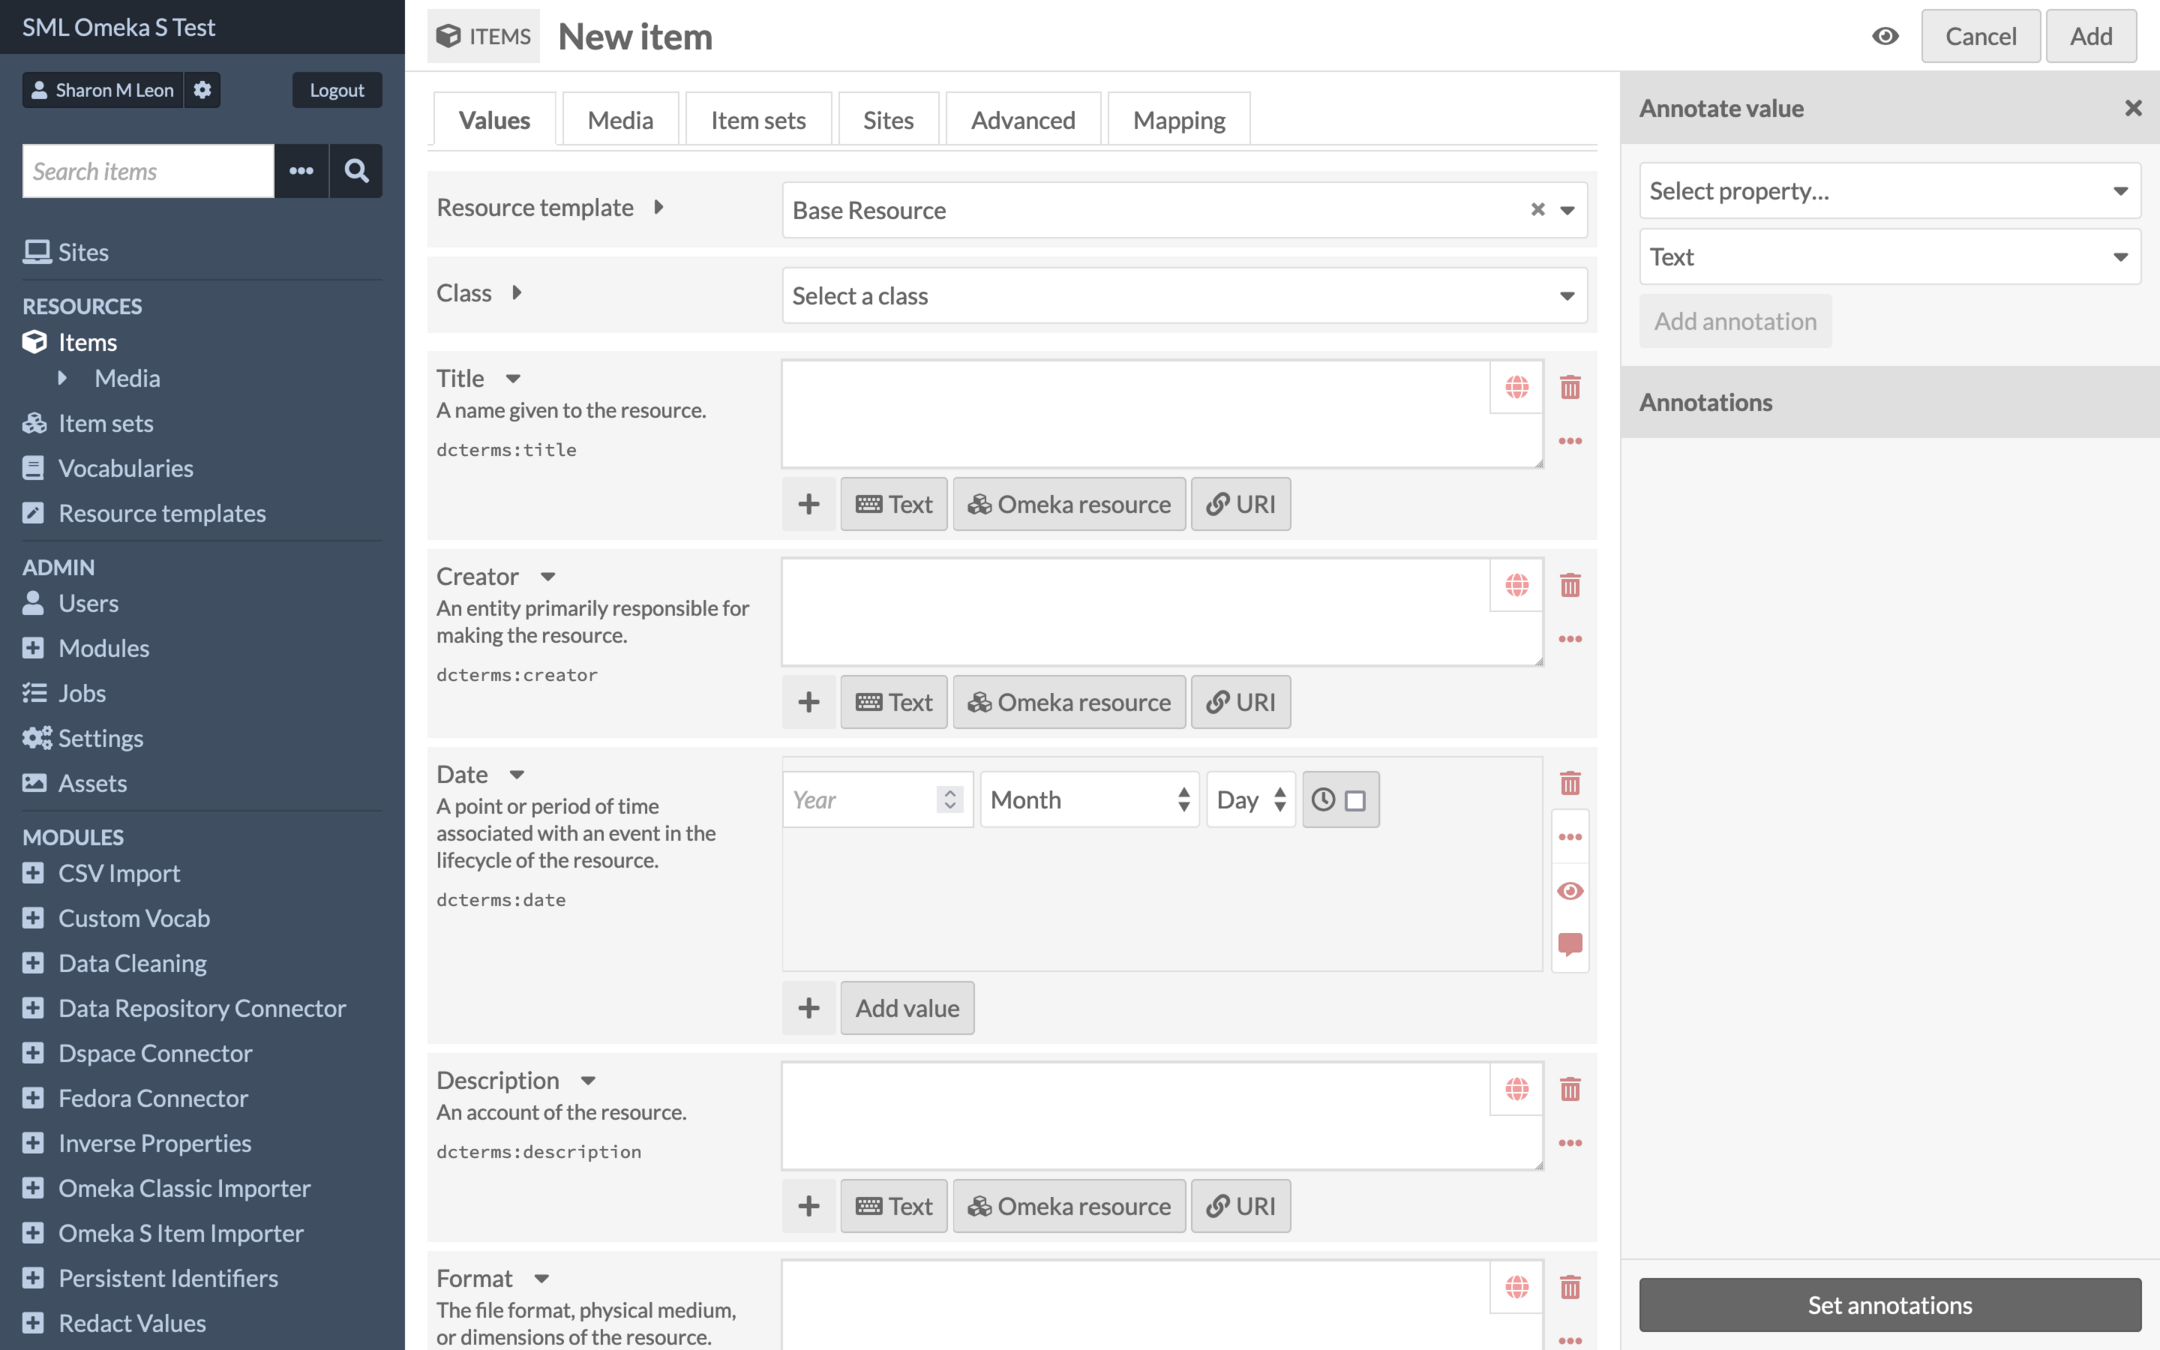
Task: Click into the Search items field
Action: click(x=148, y=171)
